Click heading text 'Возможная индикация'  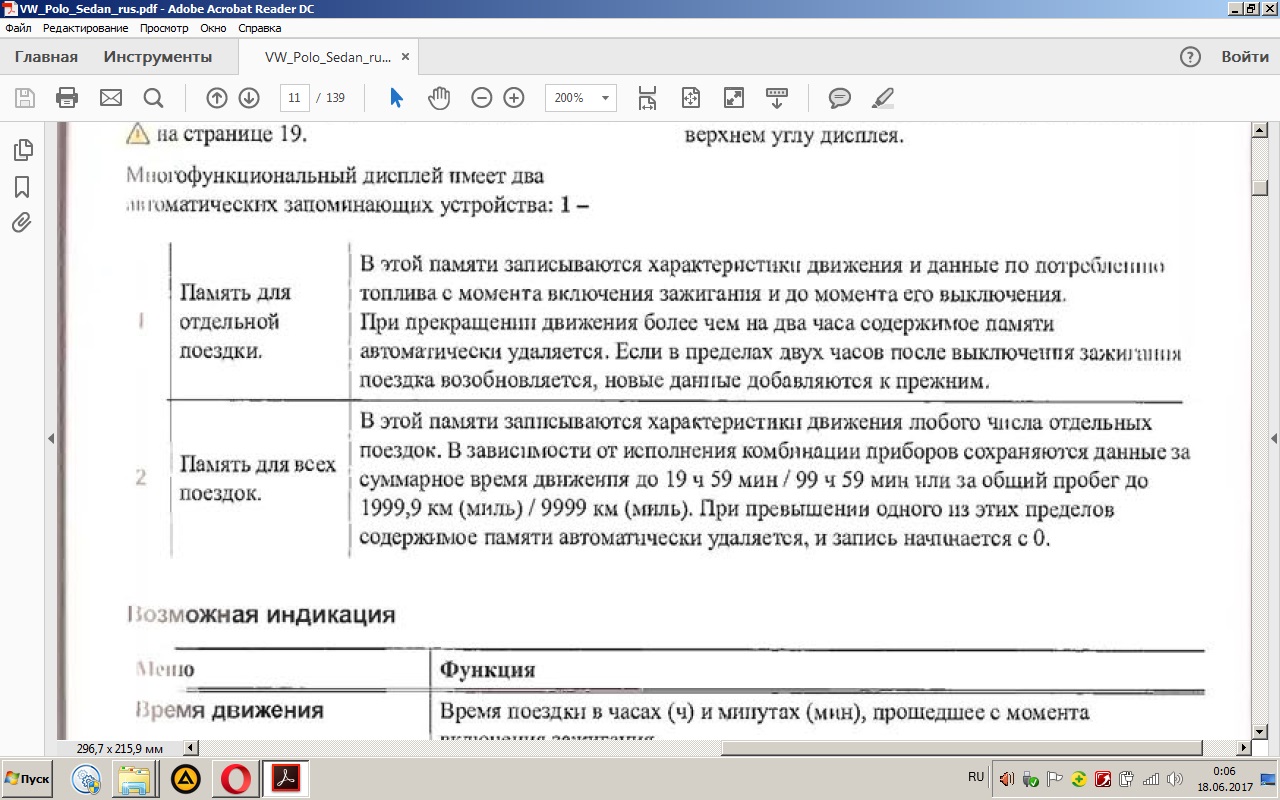pyautogui.click(x=261, y=614)
